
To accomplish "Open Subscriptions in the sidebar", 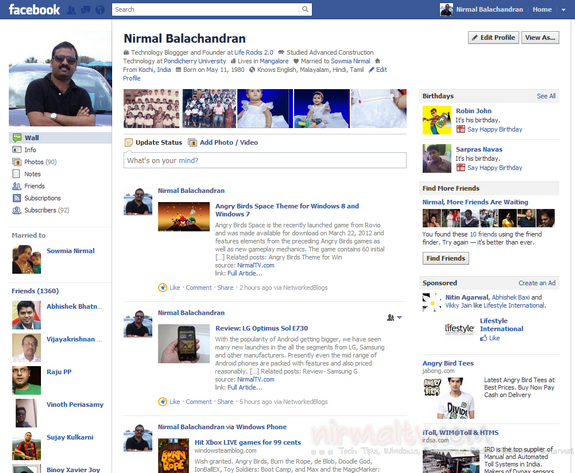I will coord(43,198).
